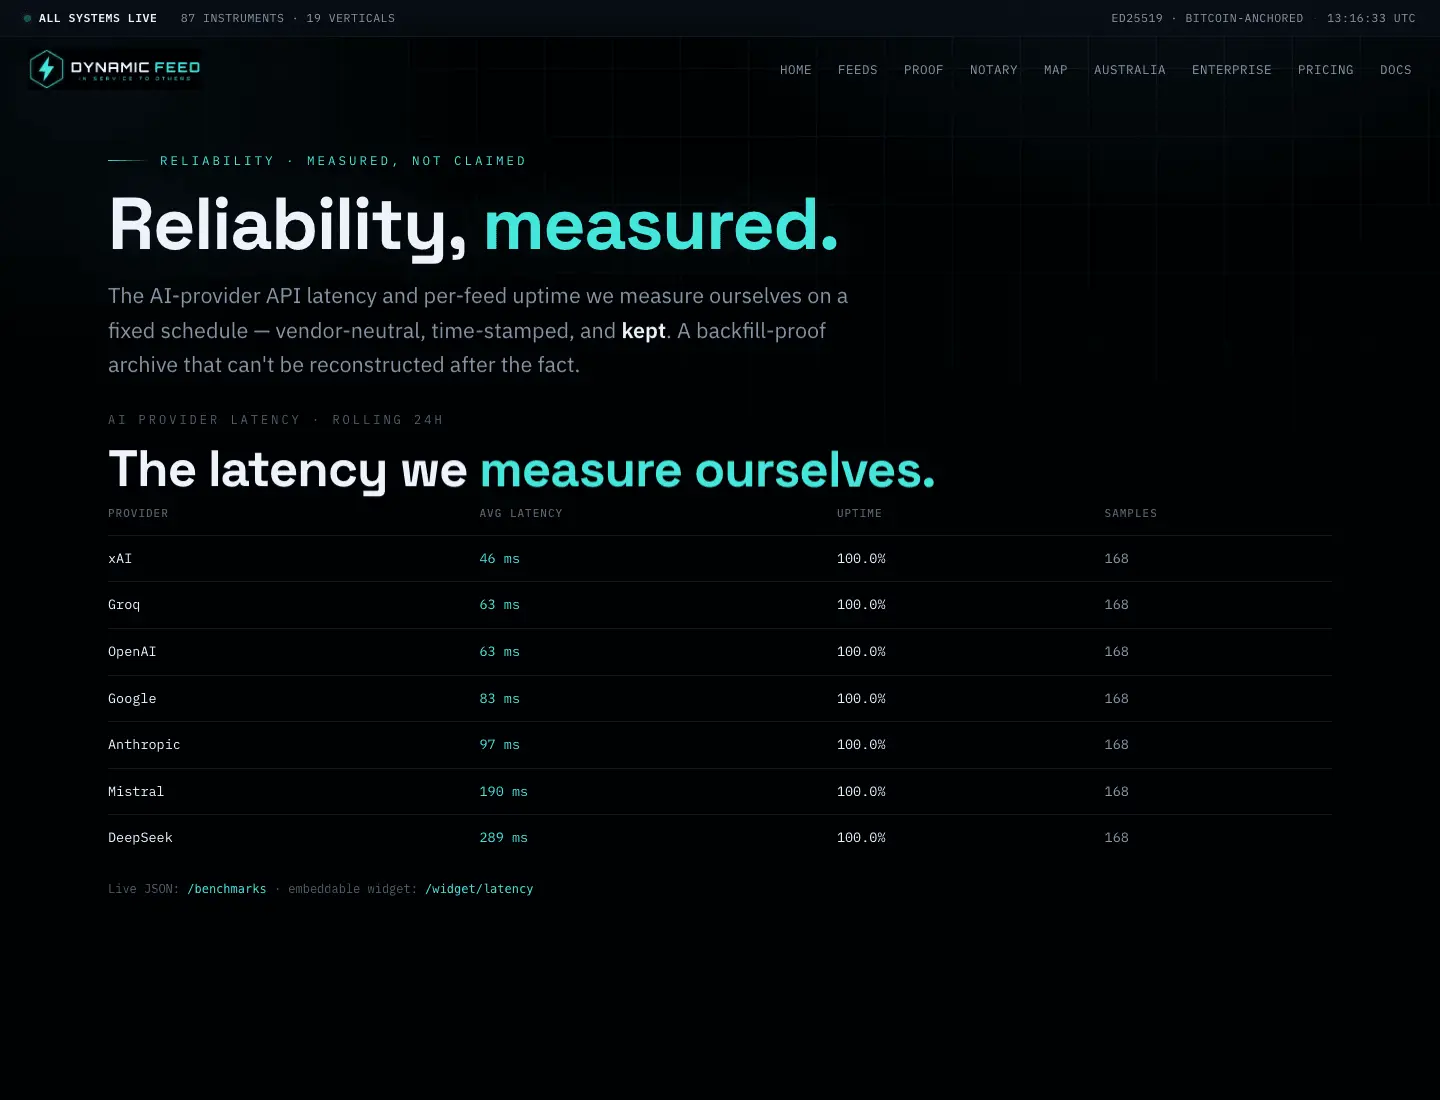
Task: Click xAI's 100.0% uptime cell
Action: point(861,559)
